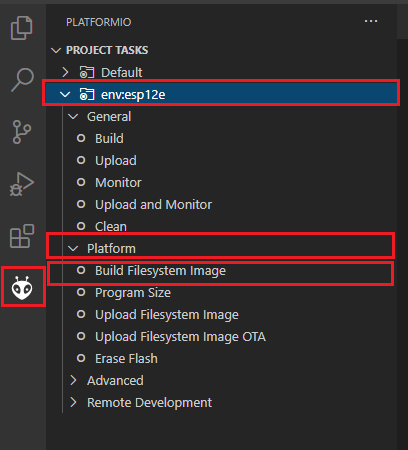Expand the Advanced task group
The width and height of the screenshot is (408, 450).
[x=73, y=380]
